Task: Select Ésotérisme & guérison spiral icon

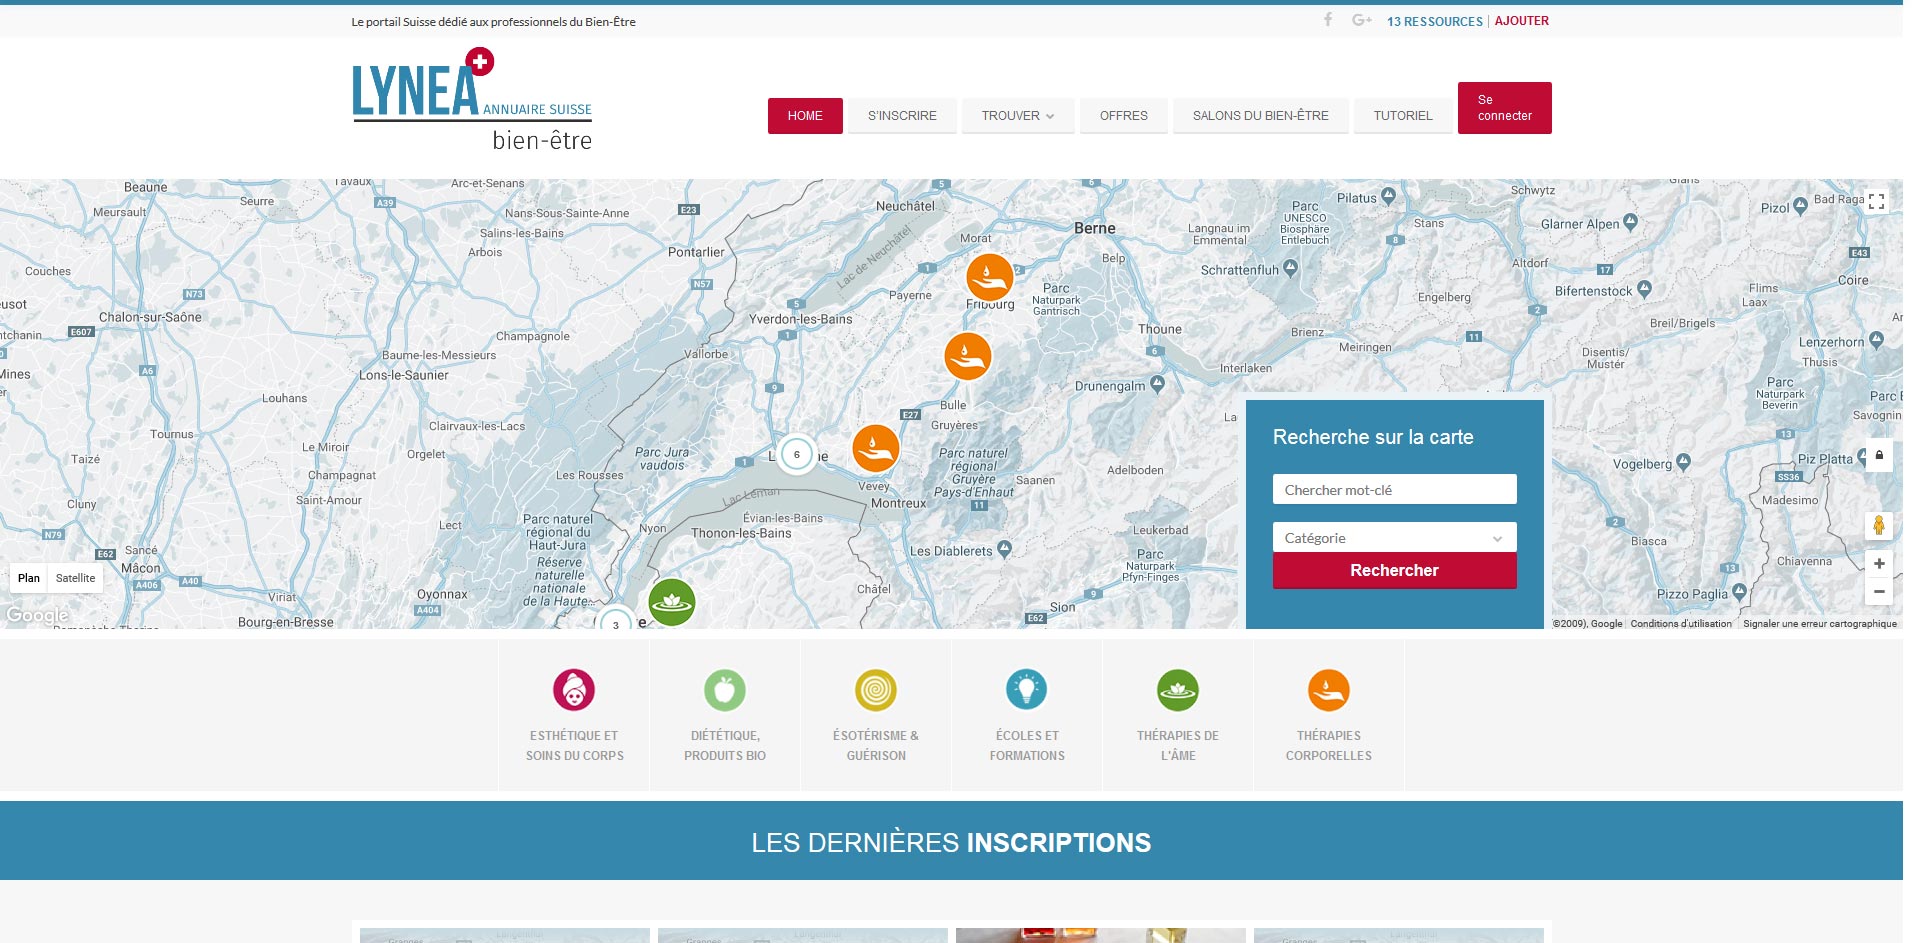Action: tap(876, 690)
